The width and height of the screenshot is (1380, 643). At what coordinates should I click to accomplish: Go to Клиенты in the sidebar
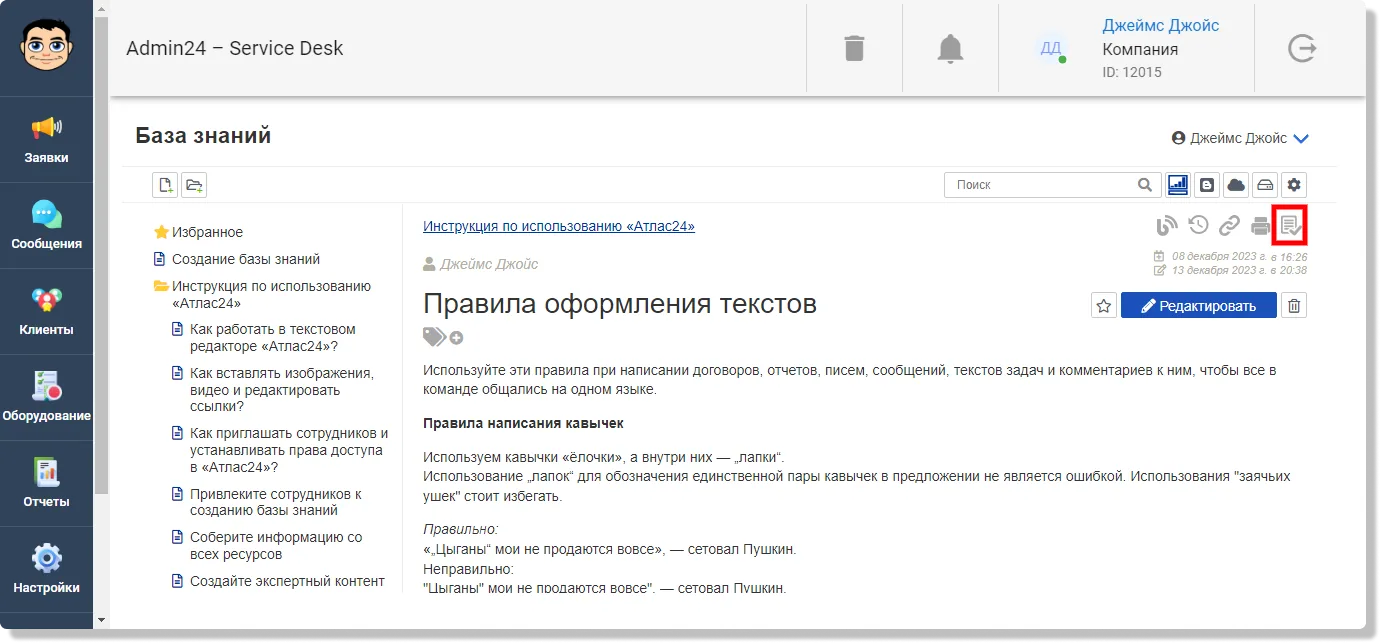tap(46, 312)
